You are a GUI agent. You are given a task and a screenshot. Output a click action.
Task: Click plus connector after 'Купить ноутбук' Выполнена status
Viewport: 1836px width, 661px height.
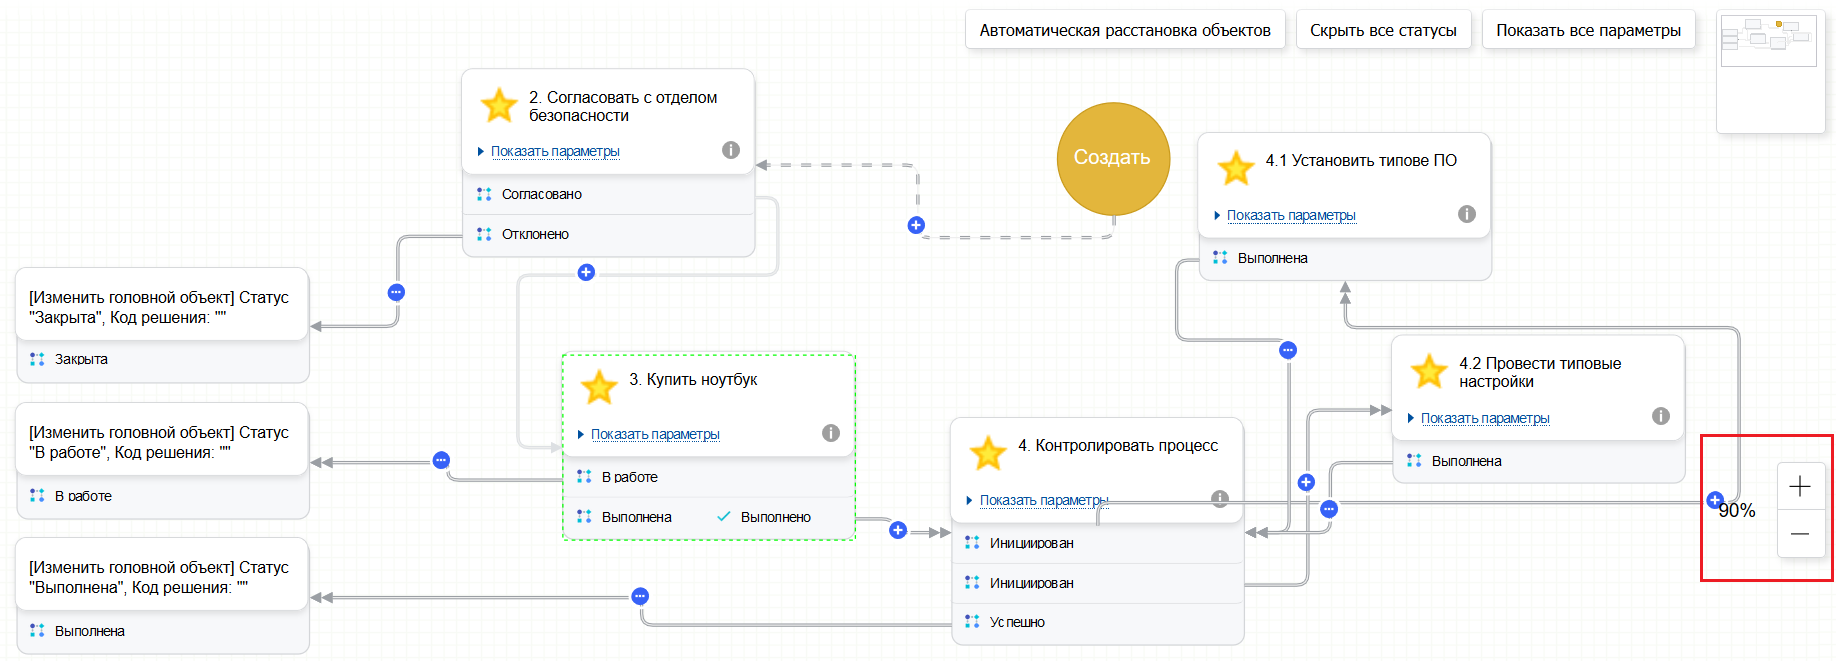pyautogui.click(x=898, y=530)
